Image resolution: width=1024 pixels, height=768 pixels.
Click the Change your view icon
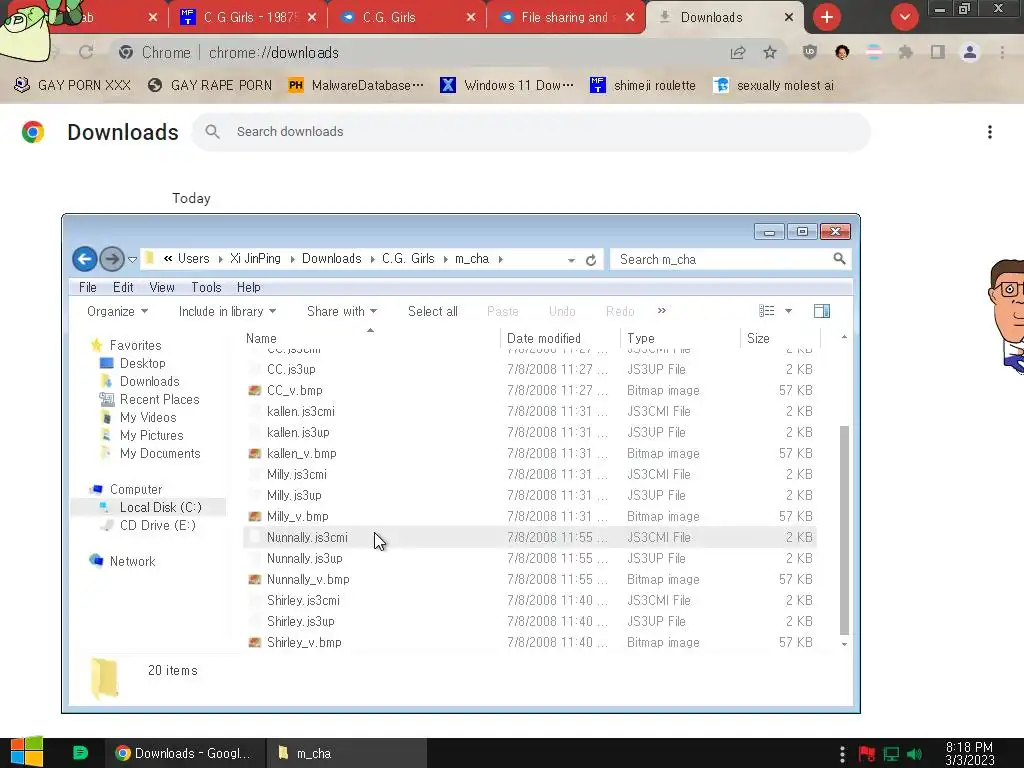pos(767,312)
